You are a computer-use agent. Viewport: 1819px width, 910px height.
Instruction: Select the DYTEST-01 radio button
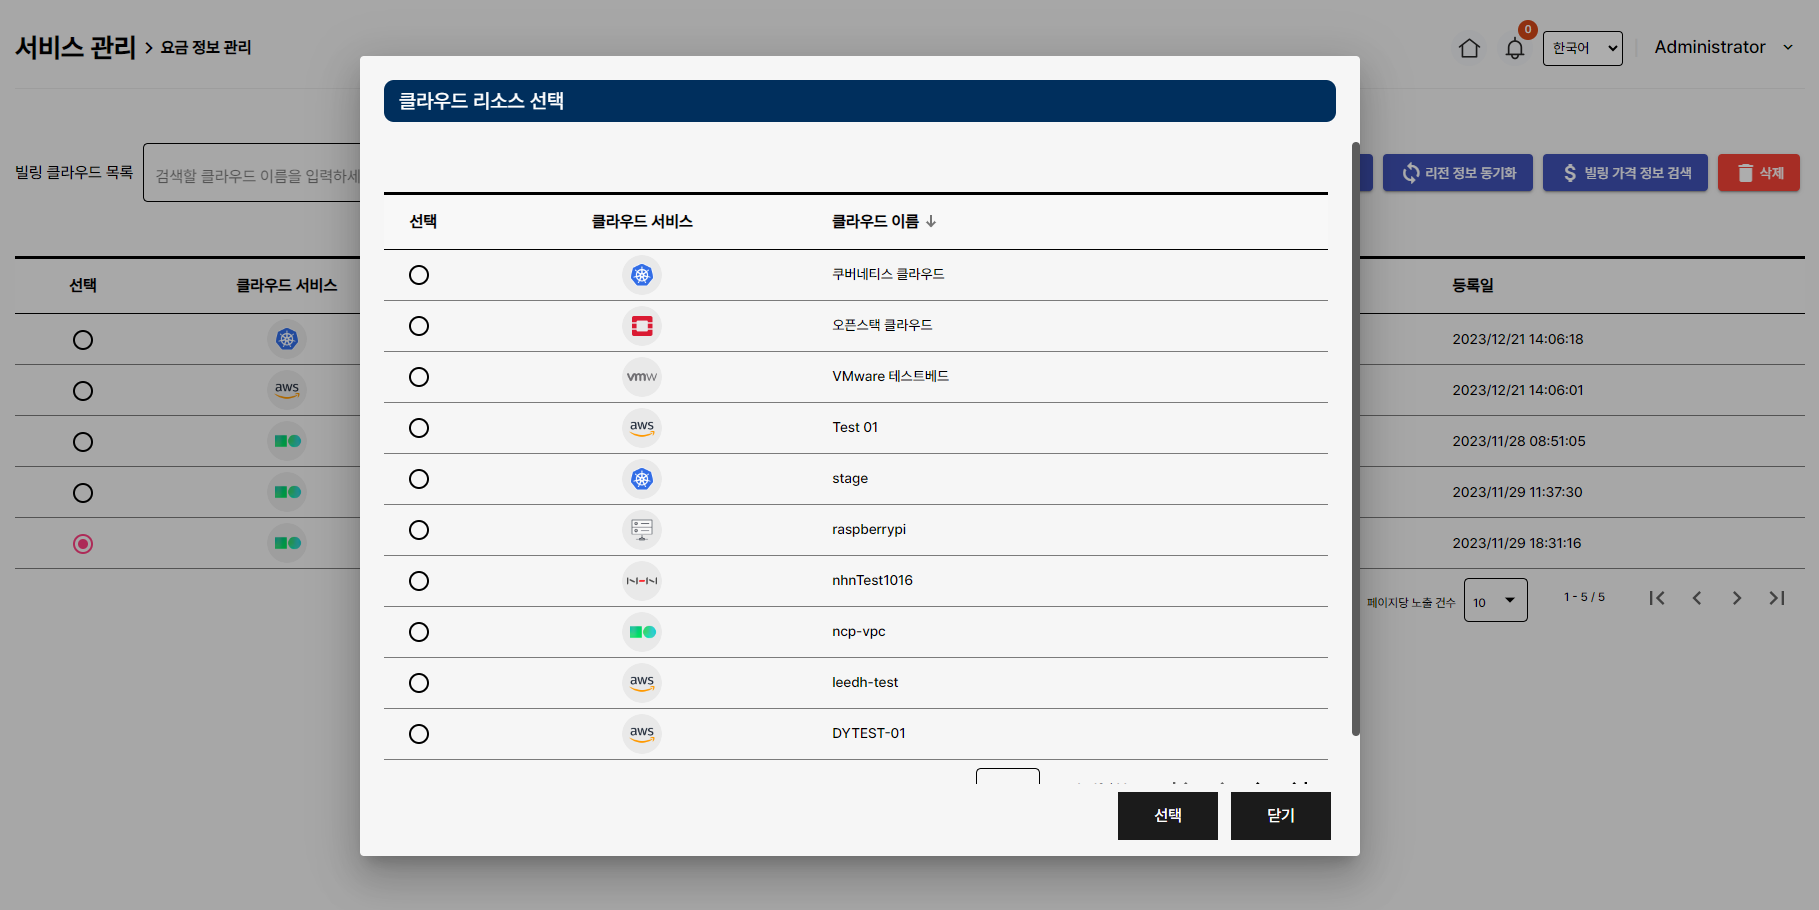[419, 734]
